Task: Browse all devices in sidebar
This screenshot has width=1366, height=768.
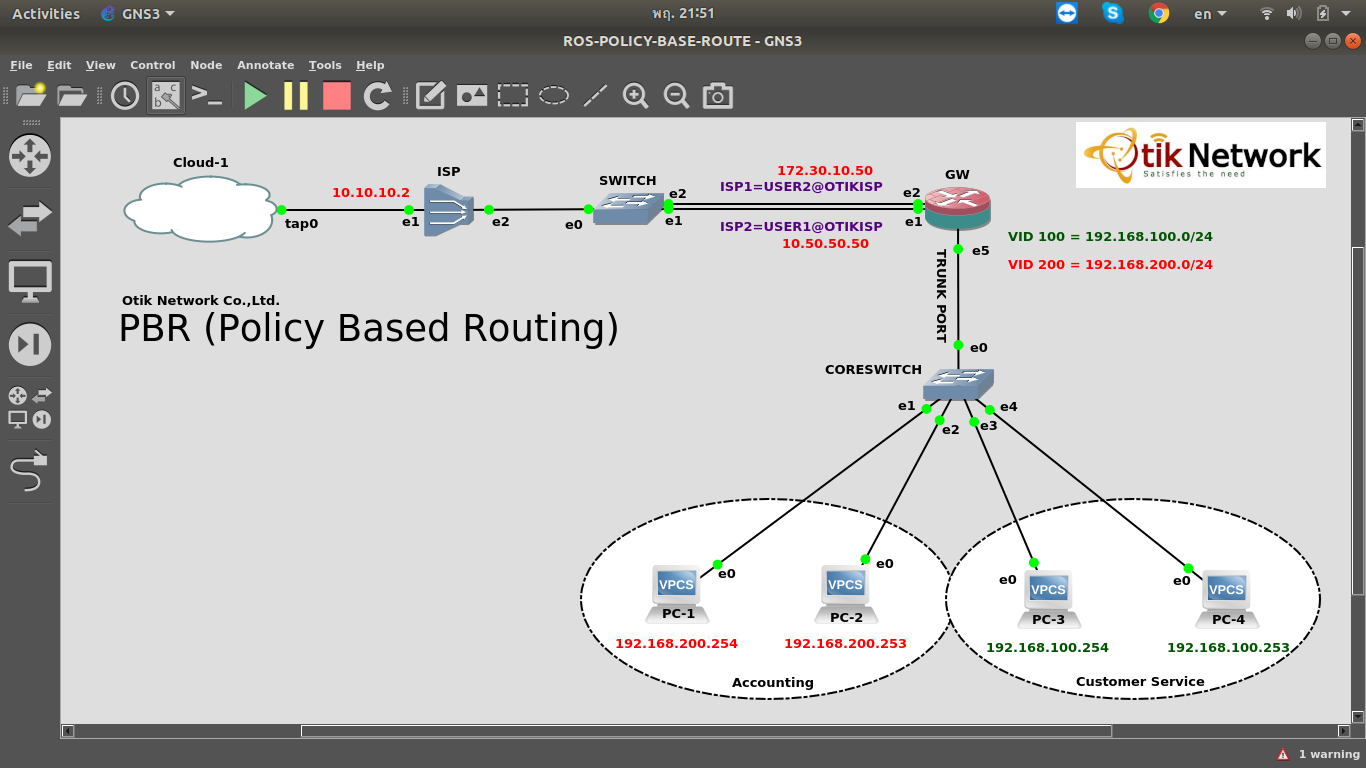Action: click(x=30, y=407)
